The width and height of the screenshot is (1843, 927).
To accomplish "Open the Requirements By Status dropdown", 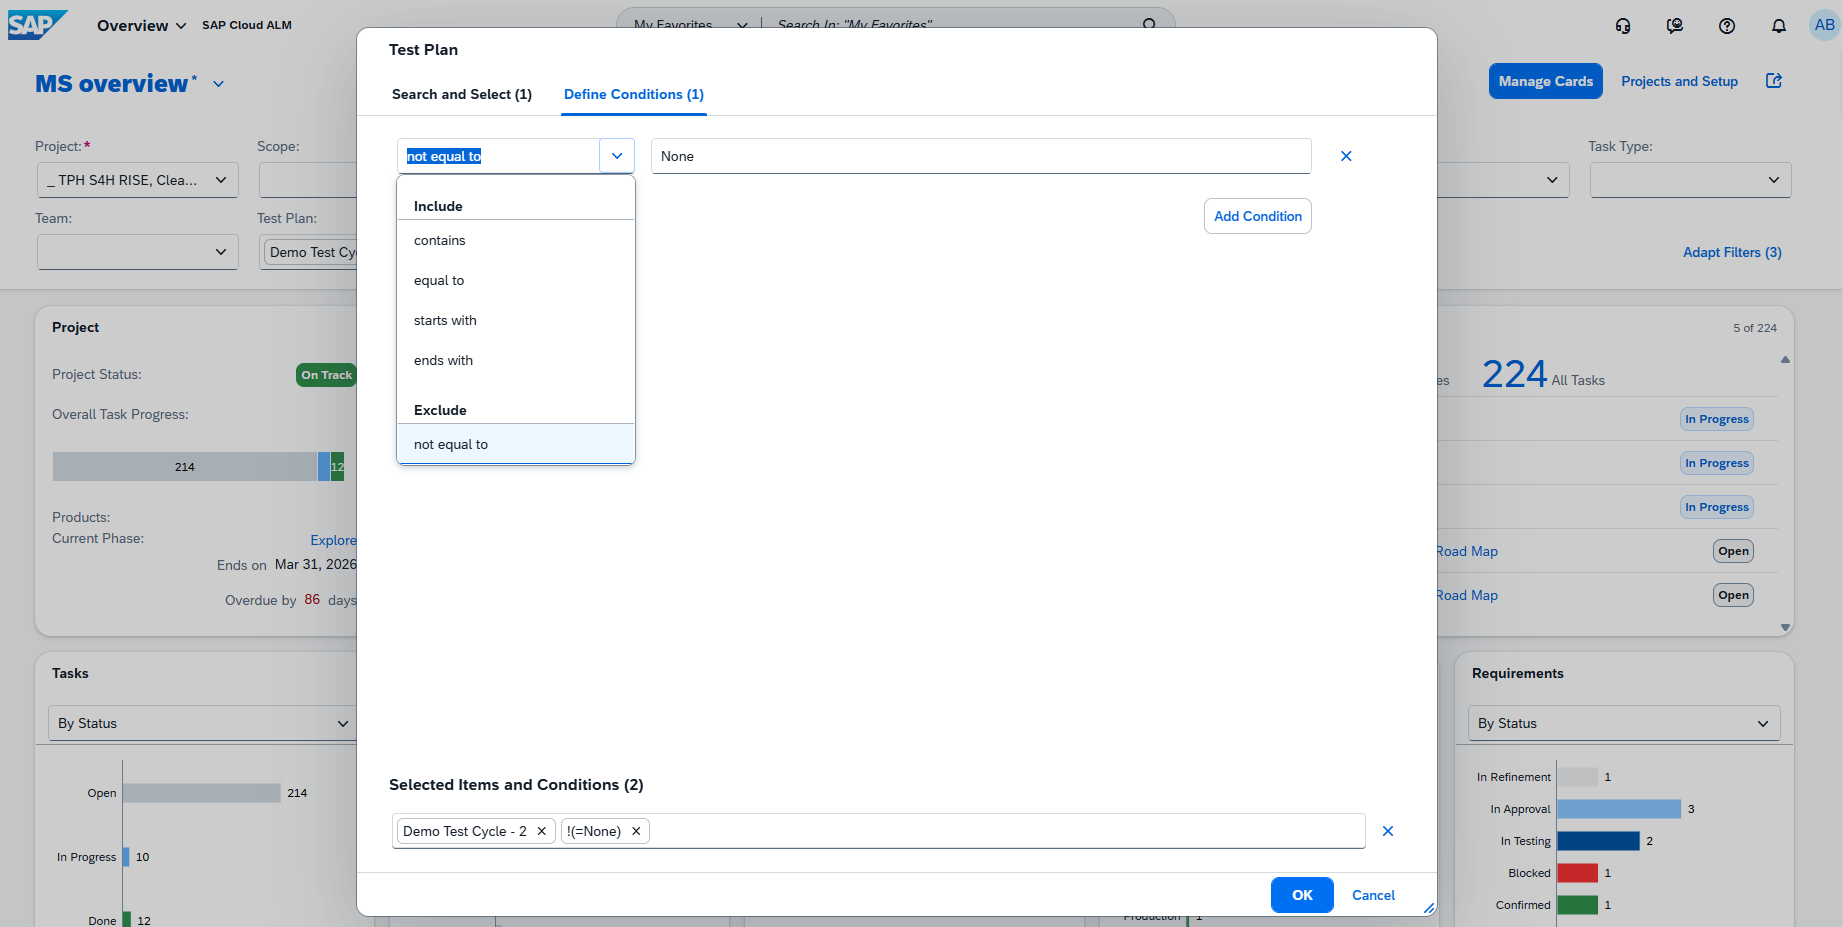I will pyautogui.click(x=1624, y=723).
